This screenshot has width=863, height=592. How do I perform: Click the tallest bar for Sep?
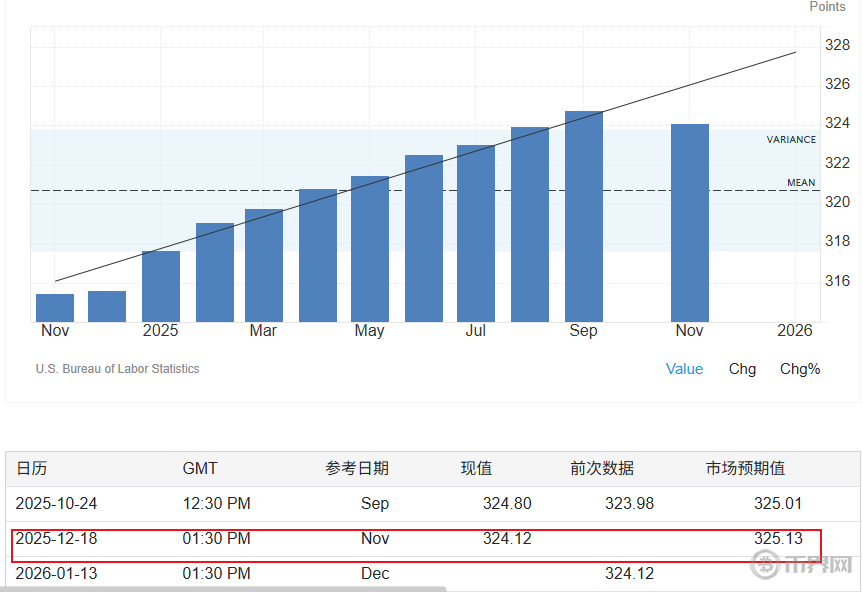583,216
